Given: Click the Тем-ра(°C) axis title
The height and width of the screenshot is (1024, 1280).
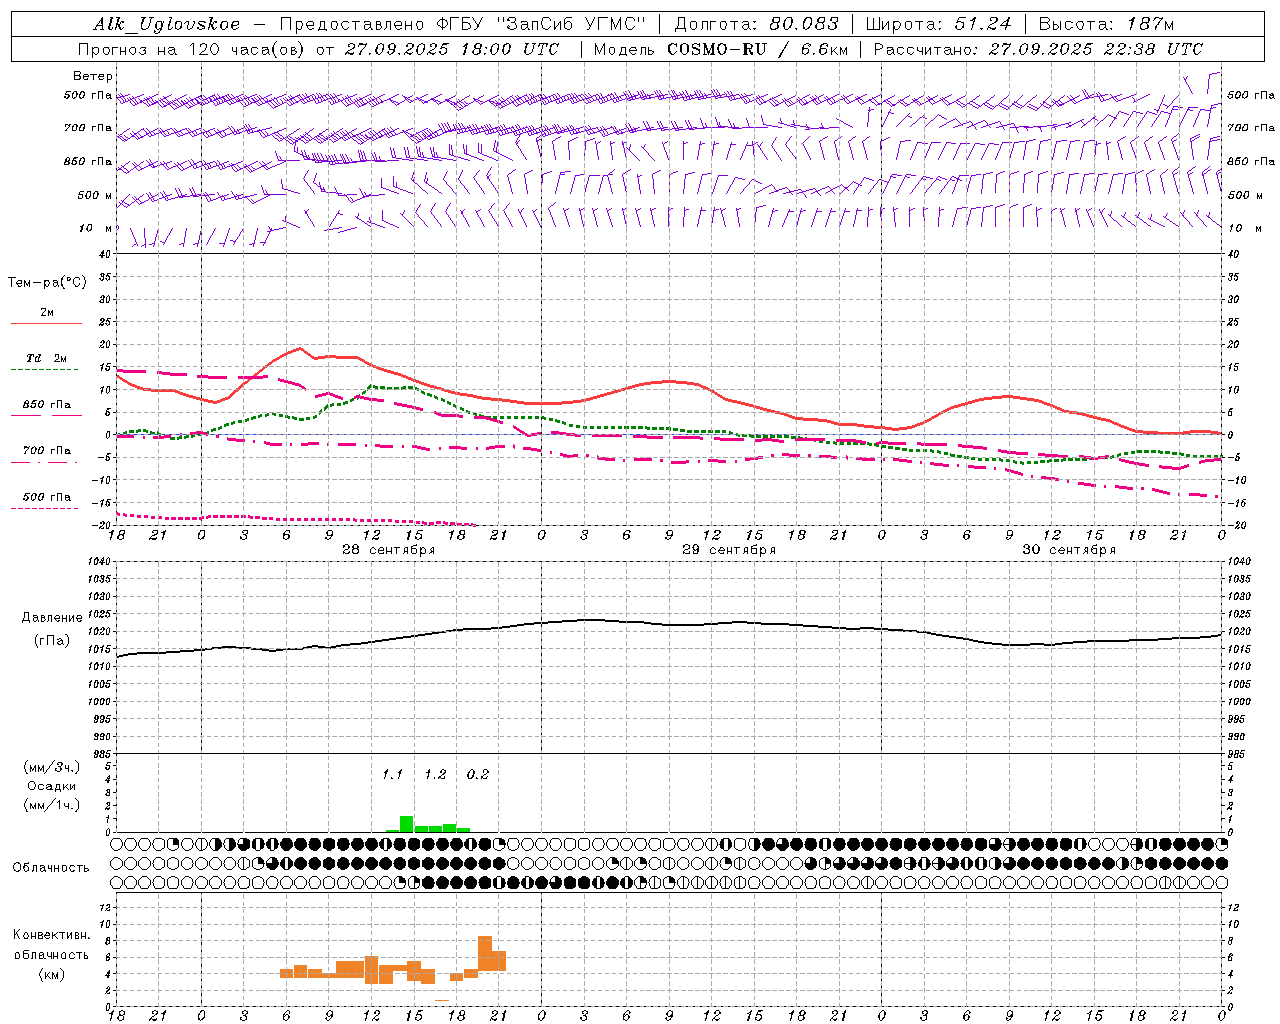Looking at the screenshot, I should coord(47,283).
